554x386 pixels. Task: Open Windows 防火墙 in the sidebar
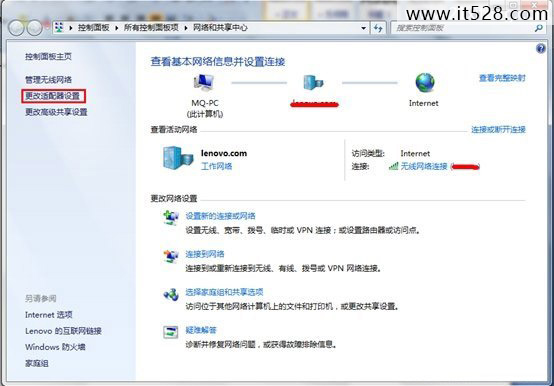click(x=55, y=347)
